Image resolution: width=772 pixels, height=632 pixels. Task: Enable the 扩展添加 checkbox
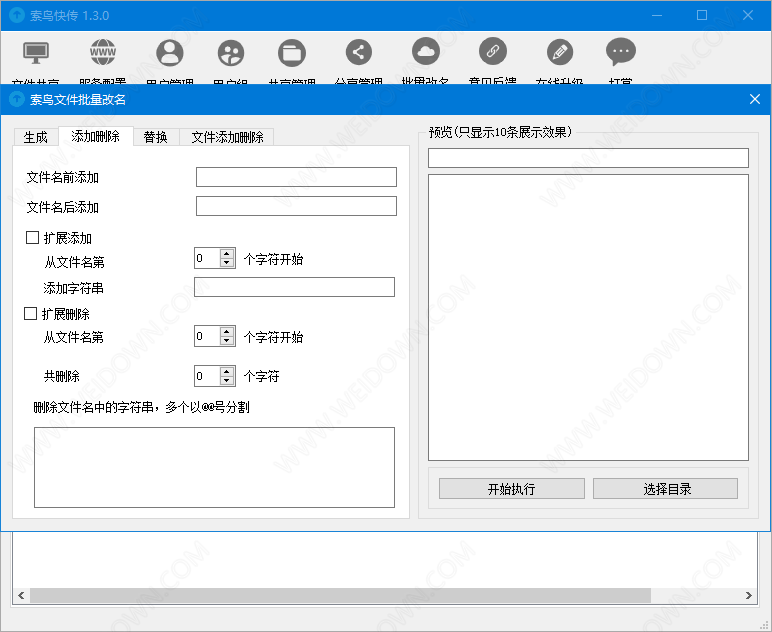click(32, 238)
